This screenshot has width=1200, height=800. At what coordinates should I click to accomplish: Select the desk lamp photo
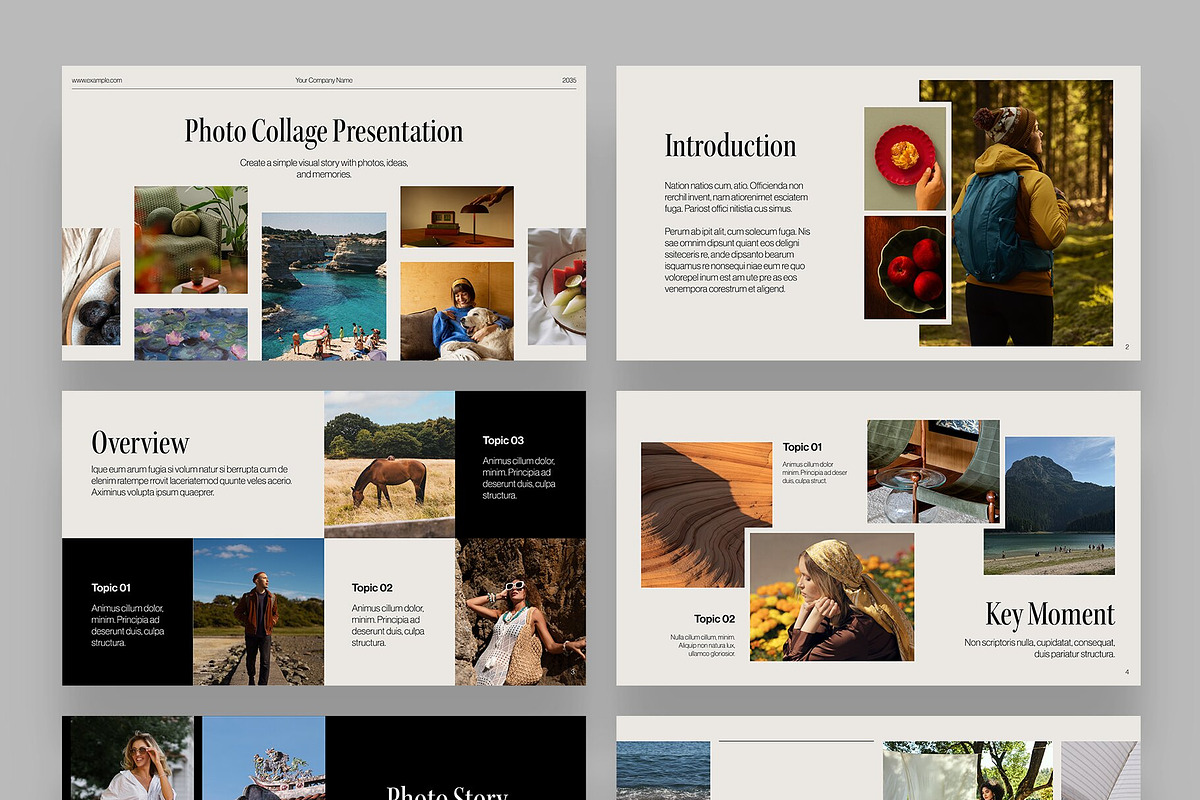[457, 217]
